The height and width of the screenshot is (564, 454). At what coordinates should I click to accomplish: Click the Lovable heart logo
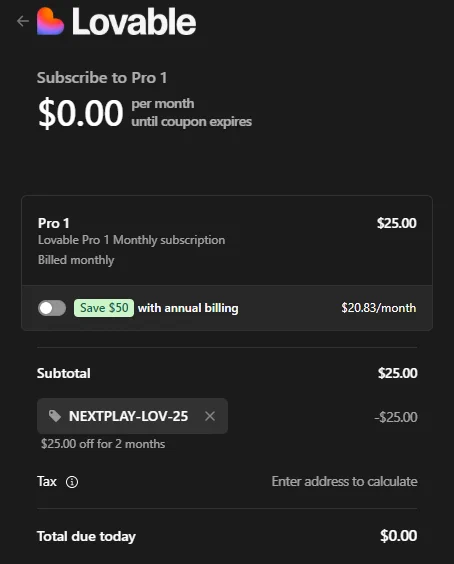tap(50, 22)
